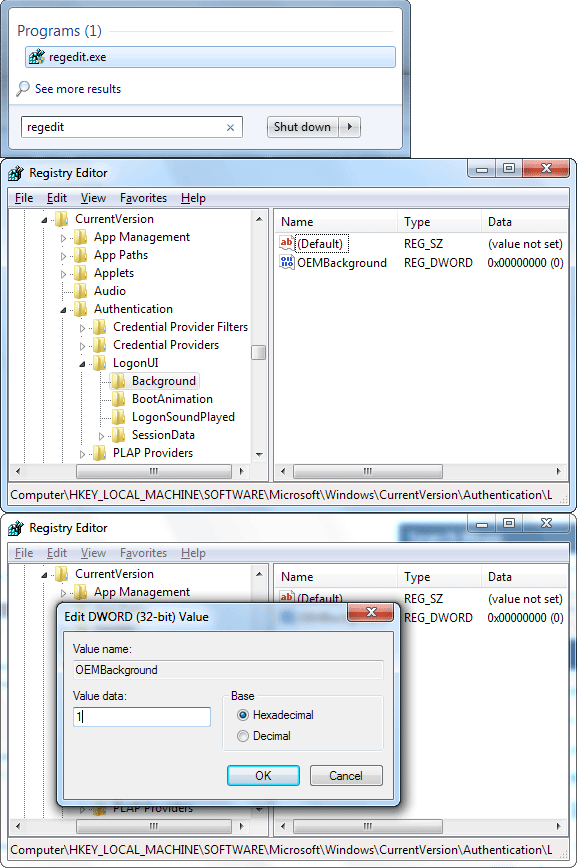Collapse the LogonUI node in upper tree
577x868 pixels.
pyautogui.click(x=82, y=364)
